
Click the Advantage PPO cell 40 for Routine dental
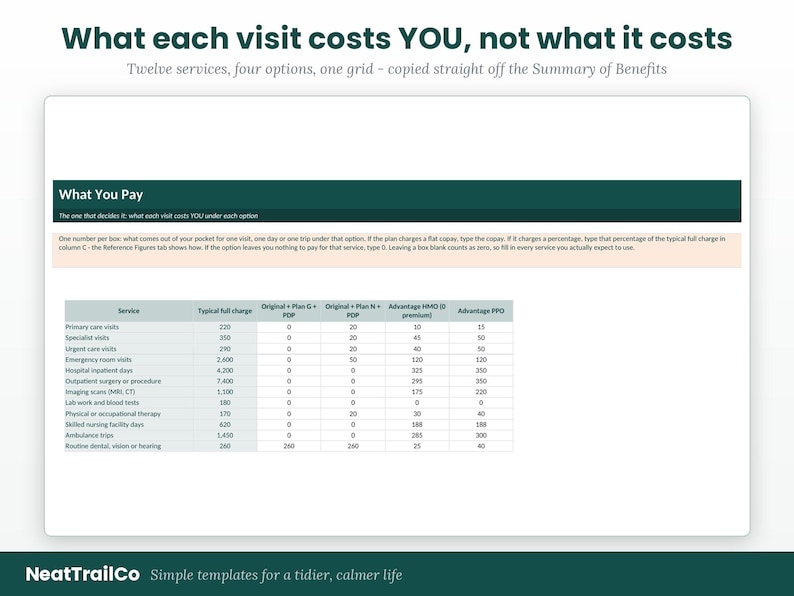click(x=481, y=446)
